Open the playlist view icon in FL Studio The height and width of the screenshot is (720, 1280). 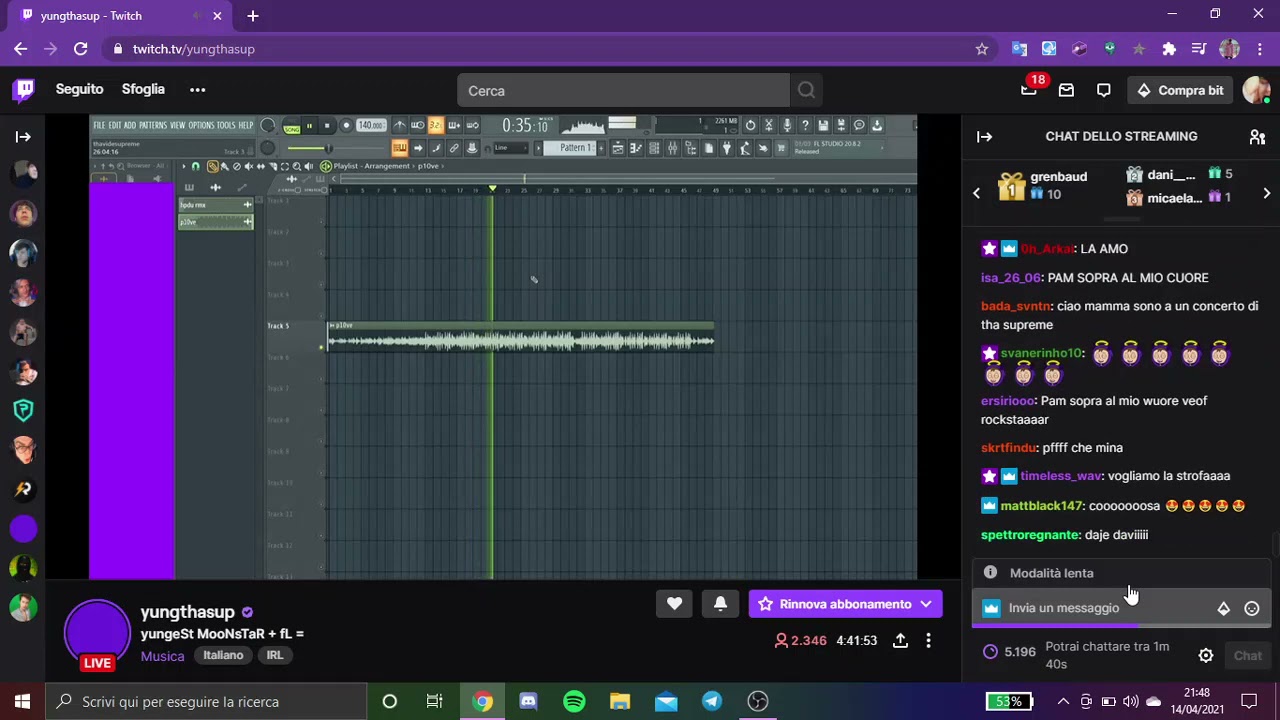(618, 148)
